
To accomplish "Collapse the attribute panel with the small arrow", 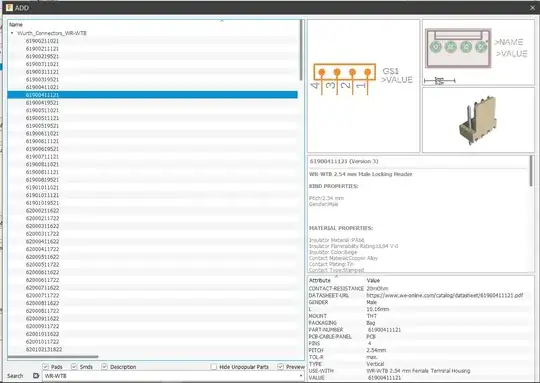I will (336, 276).
